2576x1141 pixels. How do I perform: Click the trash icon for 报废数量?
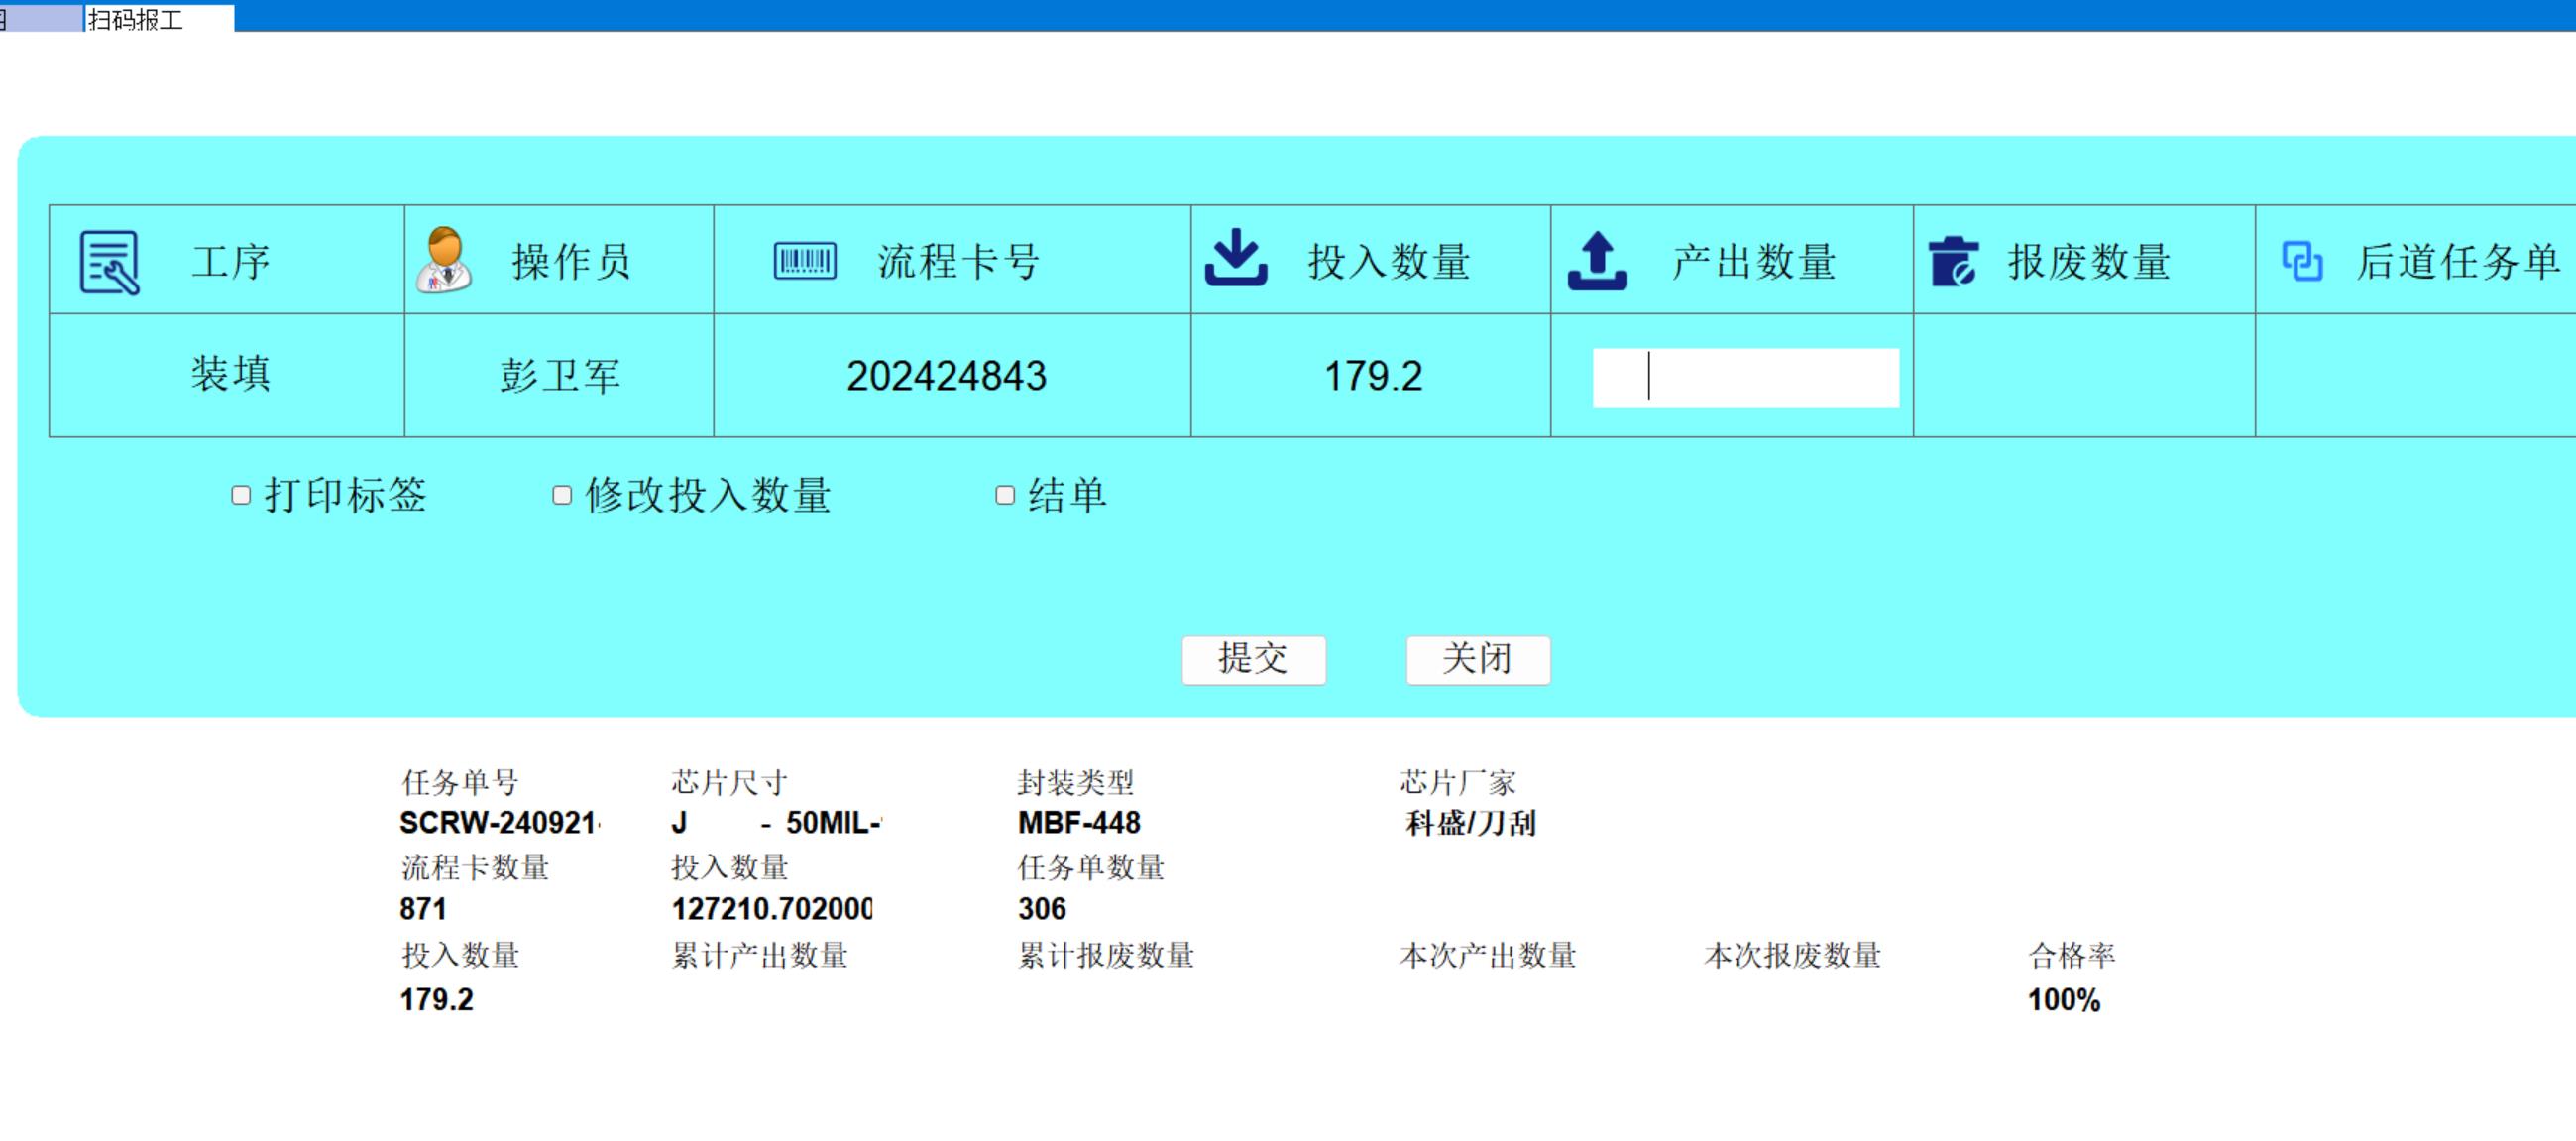click(1953, 261)
